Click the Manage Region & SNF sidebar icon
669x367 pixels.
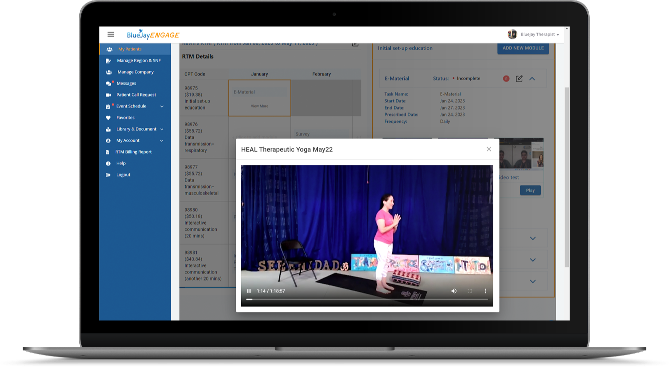coord(108,61)
